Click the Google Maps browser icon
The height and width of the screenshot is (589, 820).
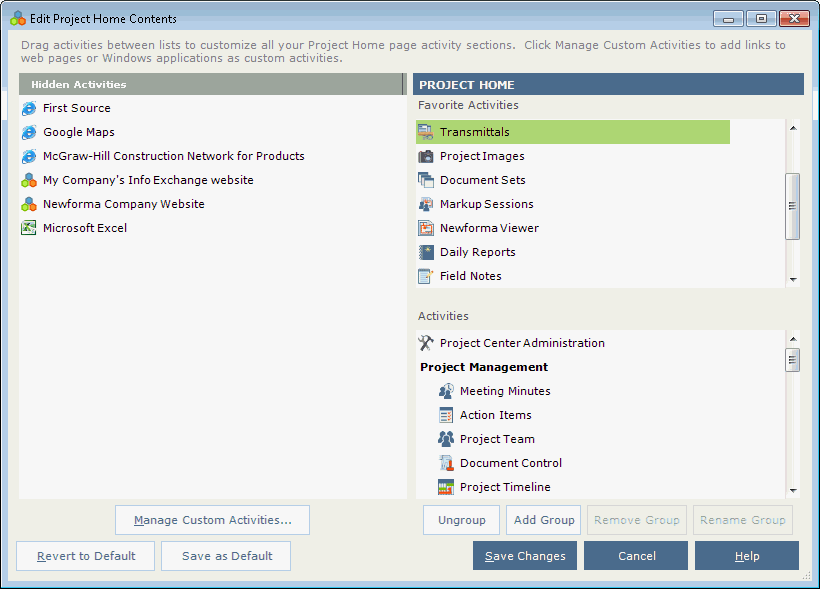29,132
